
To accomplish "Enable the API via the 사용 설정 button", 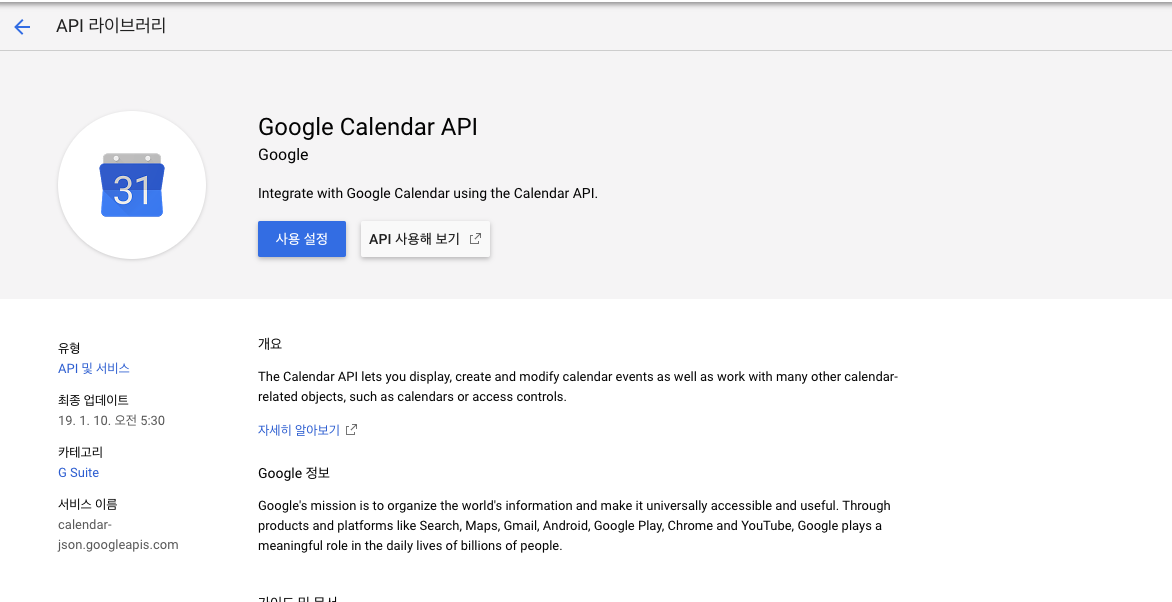I will pyautogui.click(x=301, y=238).
